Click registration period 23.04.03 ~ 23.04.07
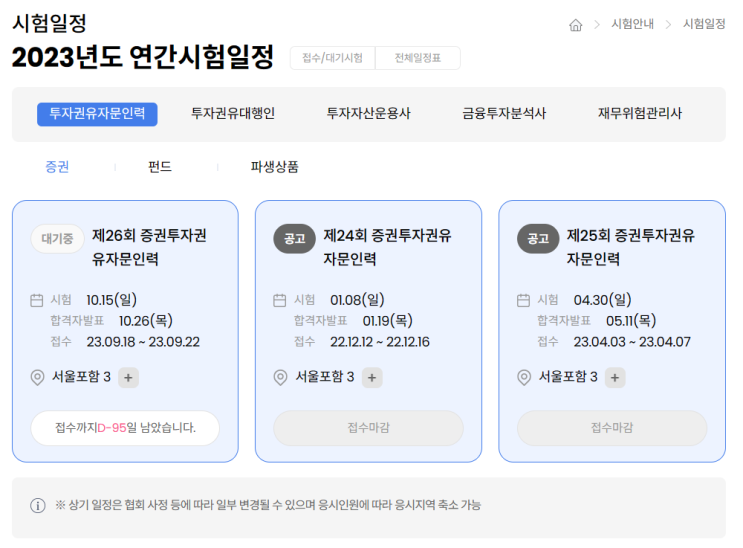 [x=632, y=342]
